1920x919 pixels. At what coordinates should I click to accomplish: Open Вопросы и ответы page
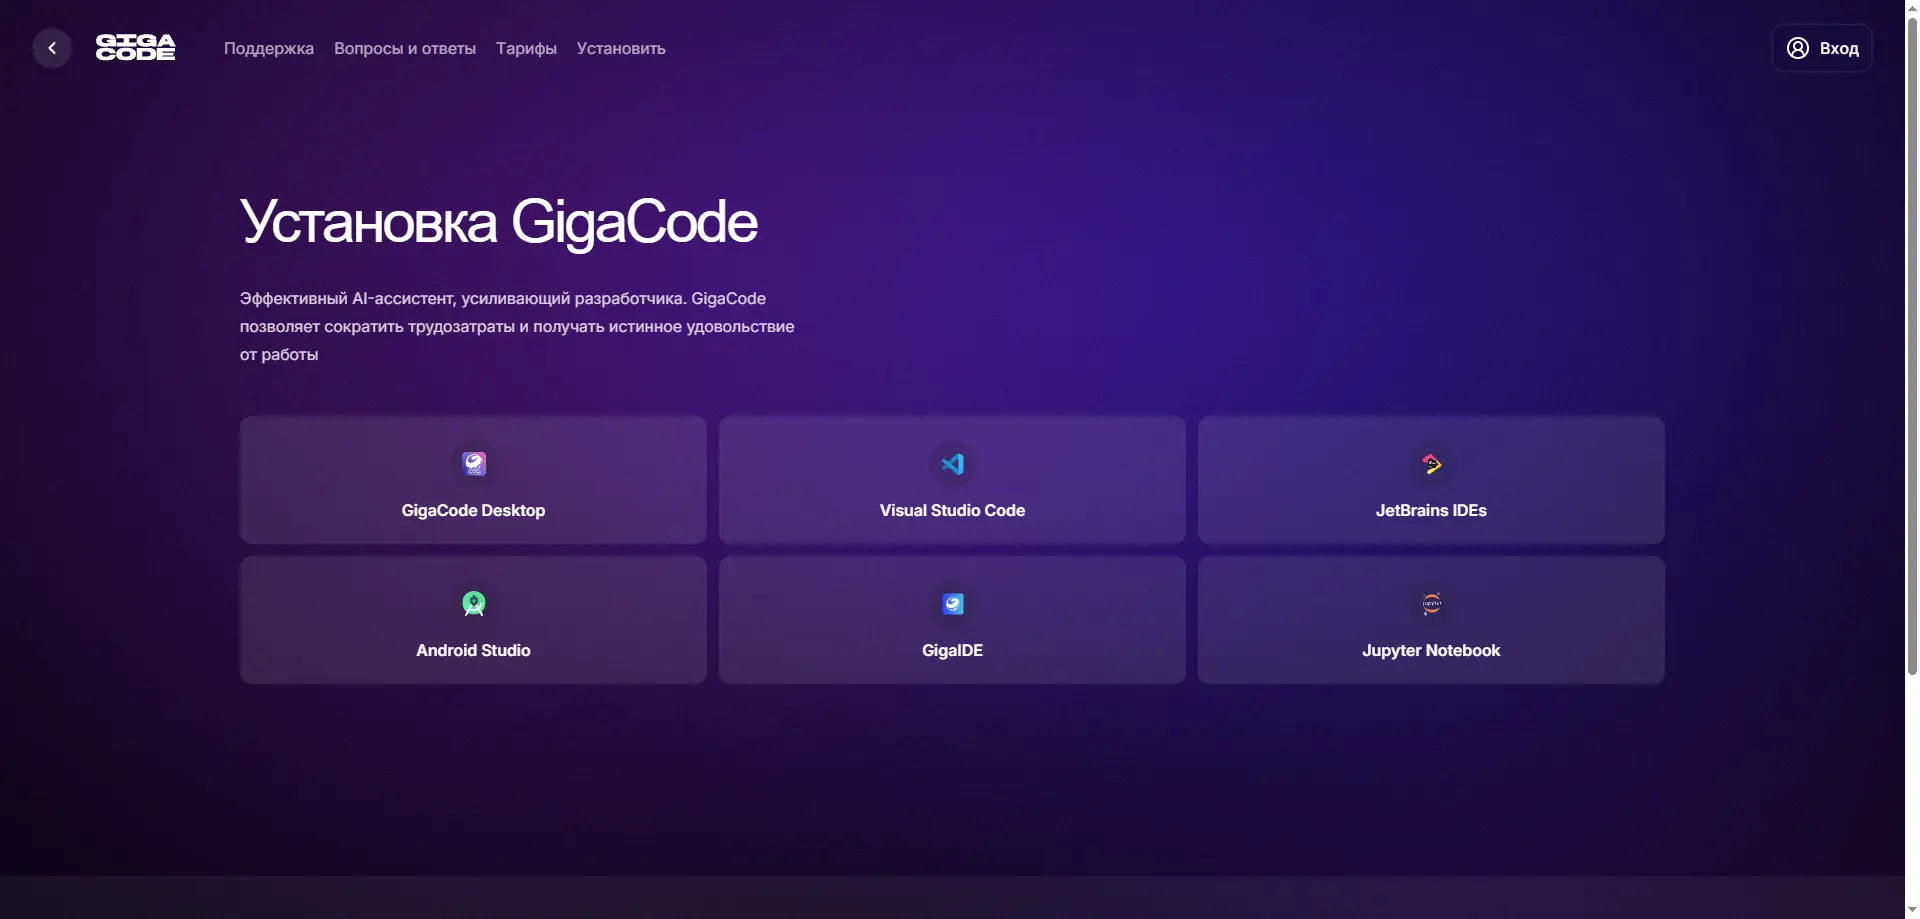[405, 48]
